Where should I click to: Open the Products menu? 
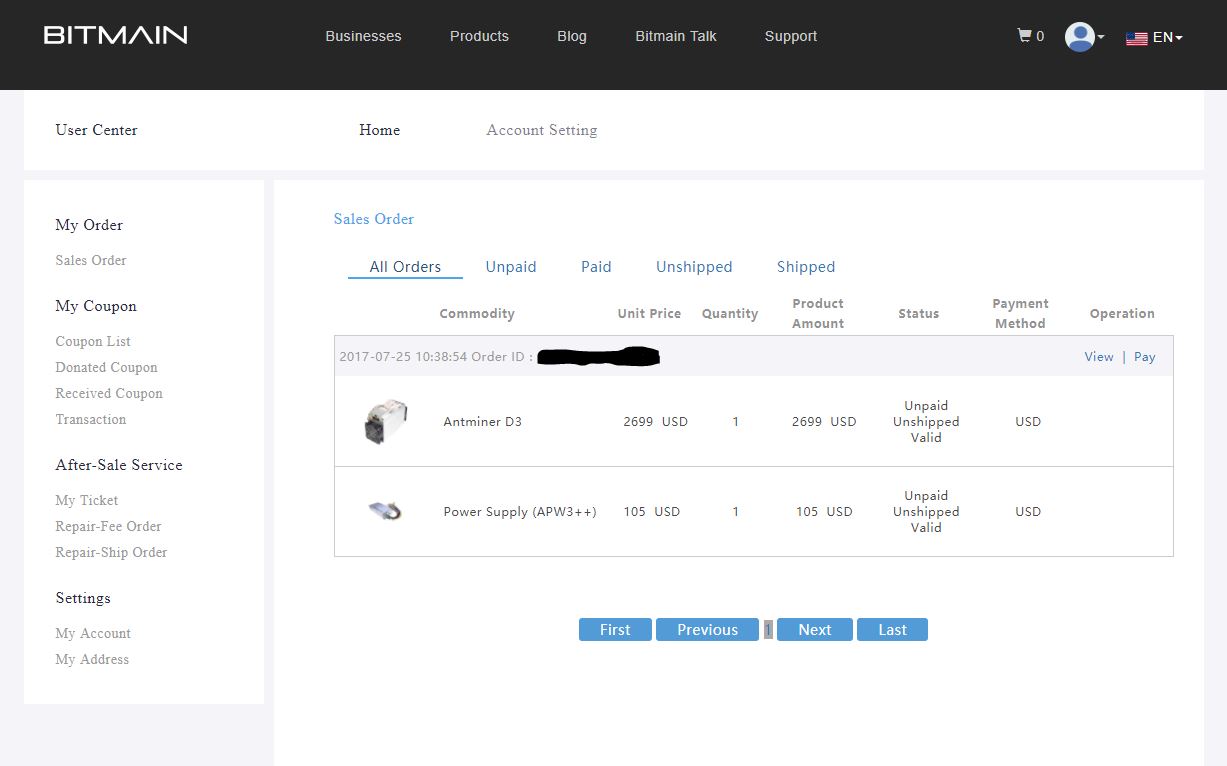coord(479,36)
